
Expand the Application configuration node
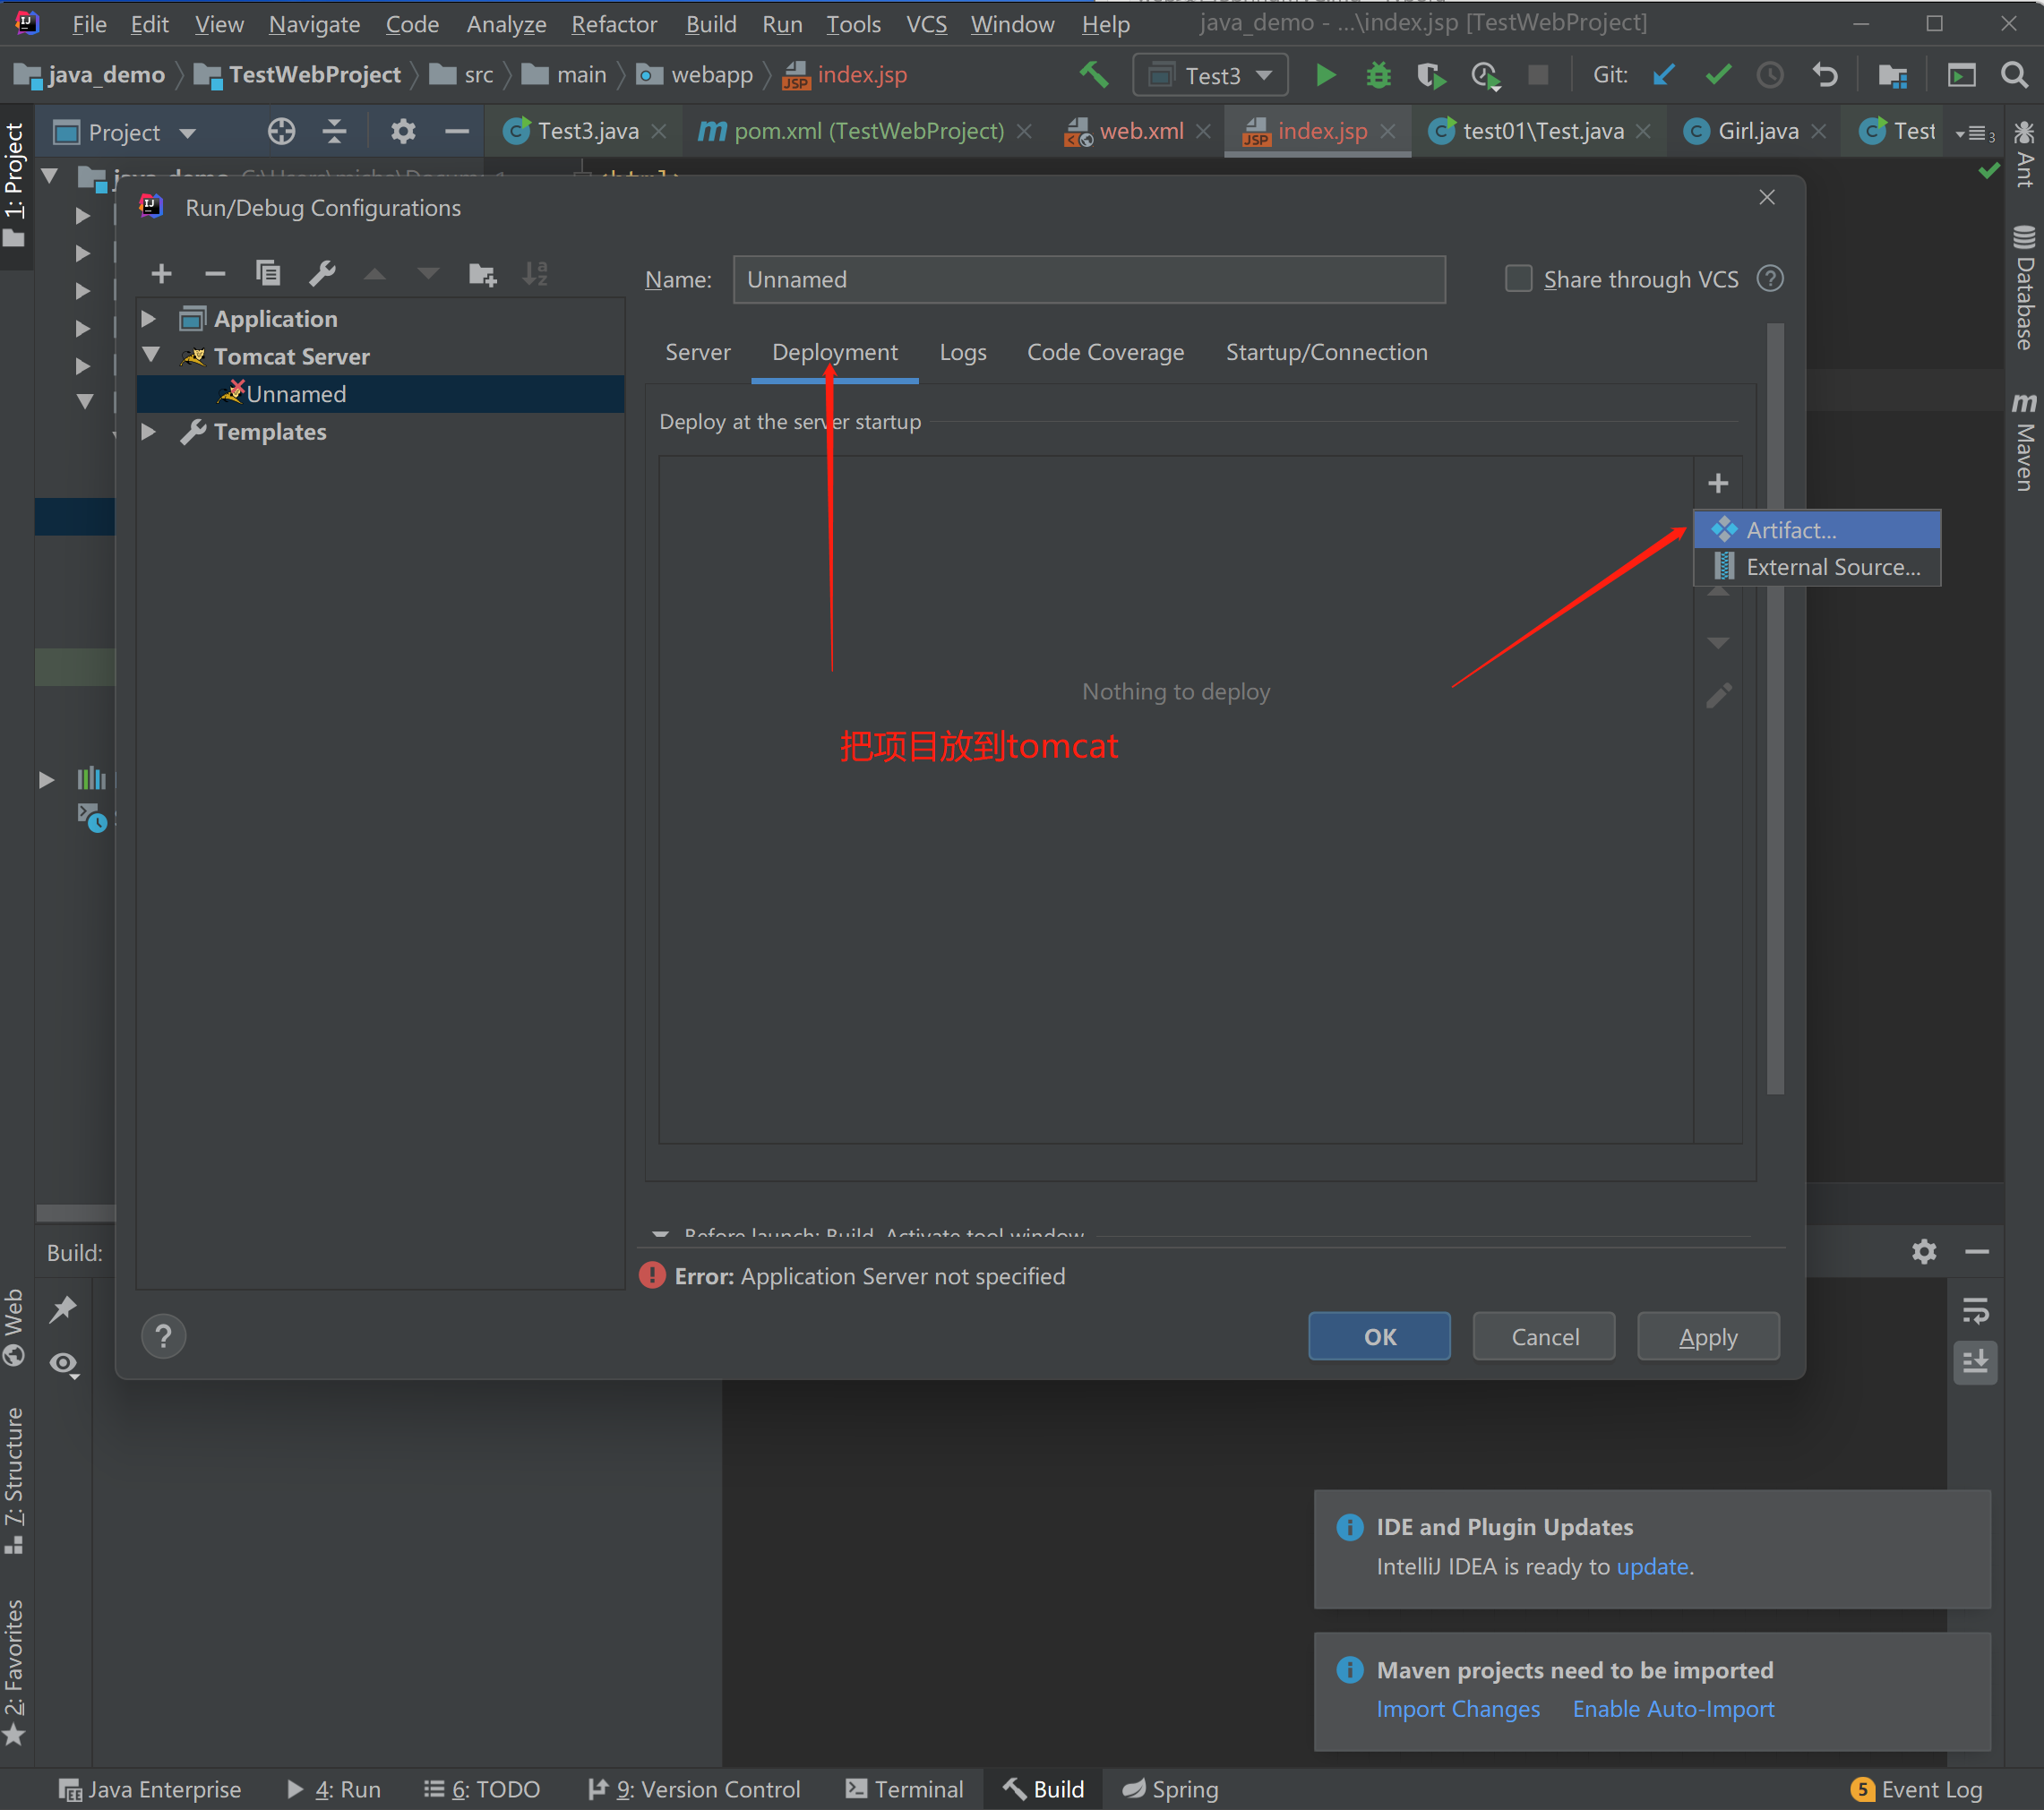pyautogui.click(x=148, y=319)
